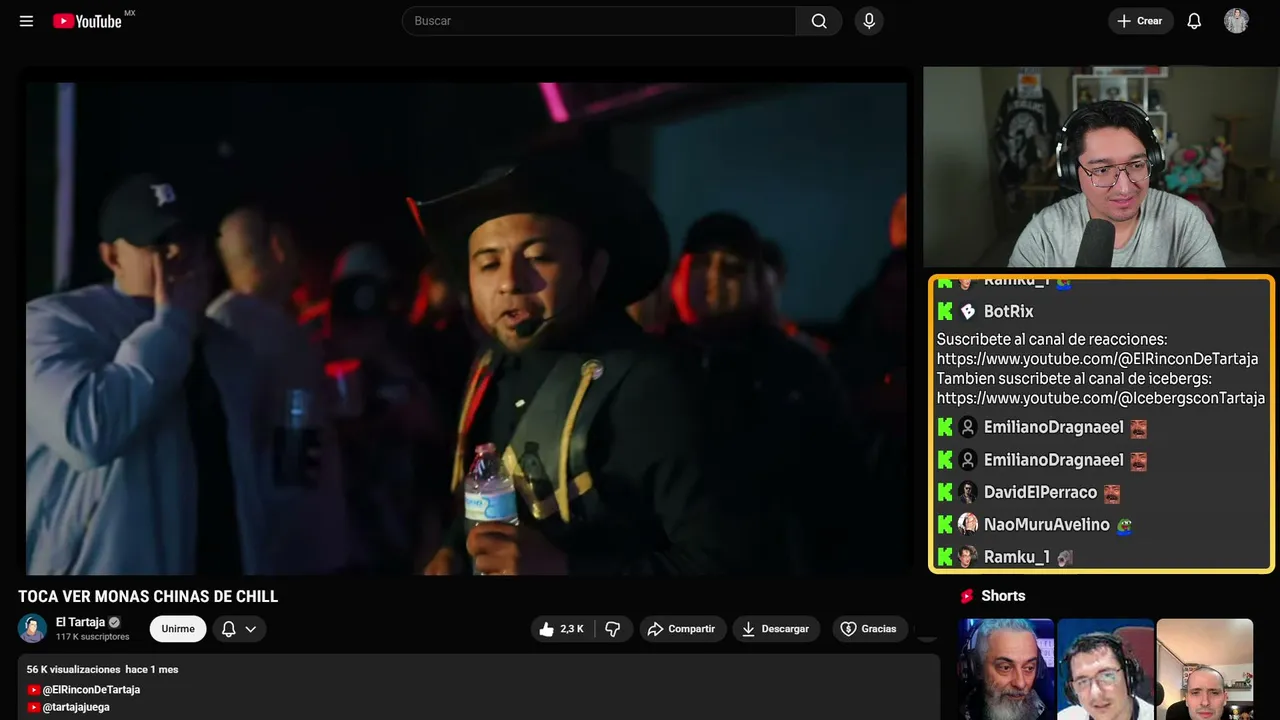1280x720 pixels.
Task: Click the YouTube icon beside @ElRinconDeTartaja
Action: (34, 690)
